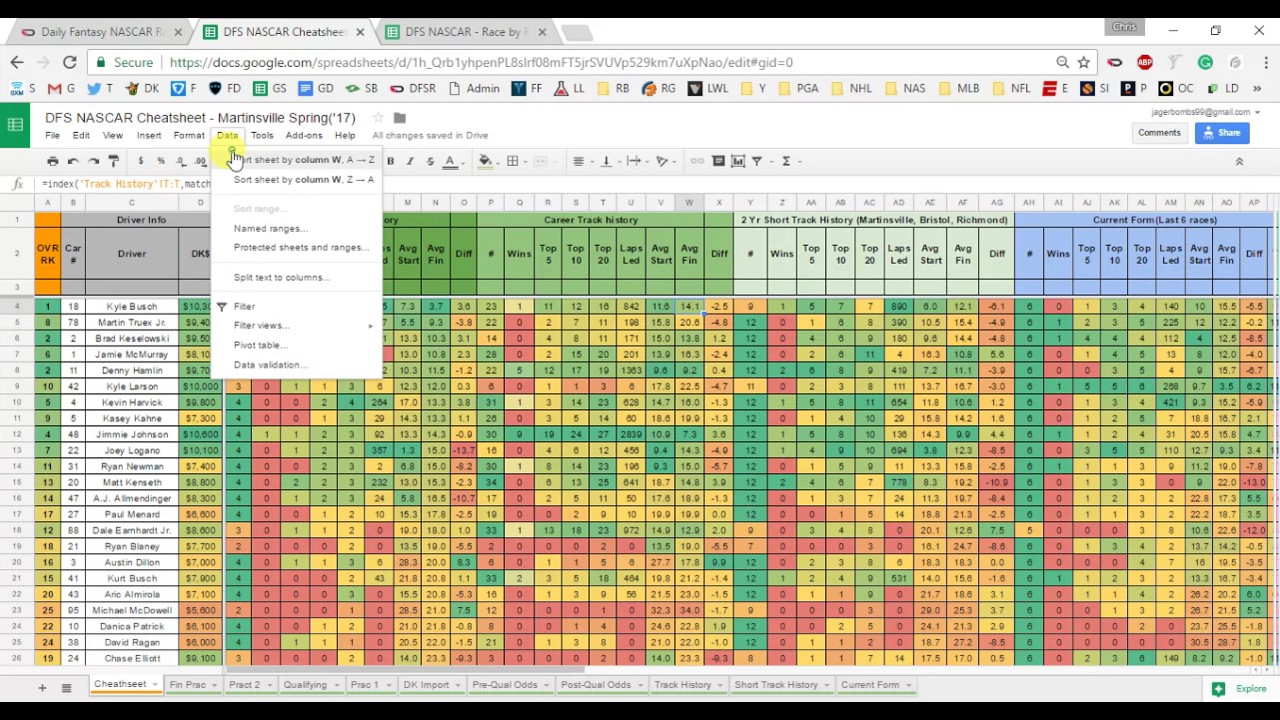Go back in browser history
Image resolution: width=1280 pixels, height=720 pixels.
[17, 62]
